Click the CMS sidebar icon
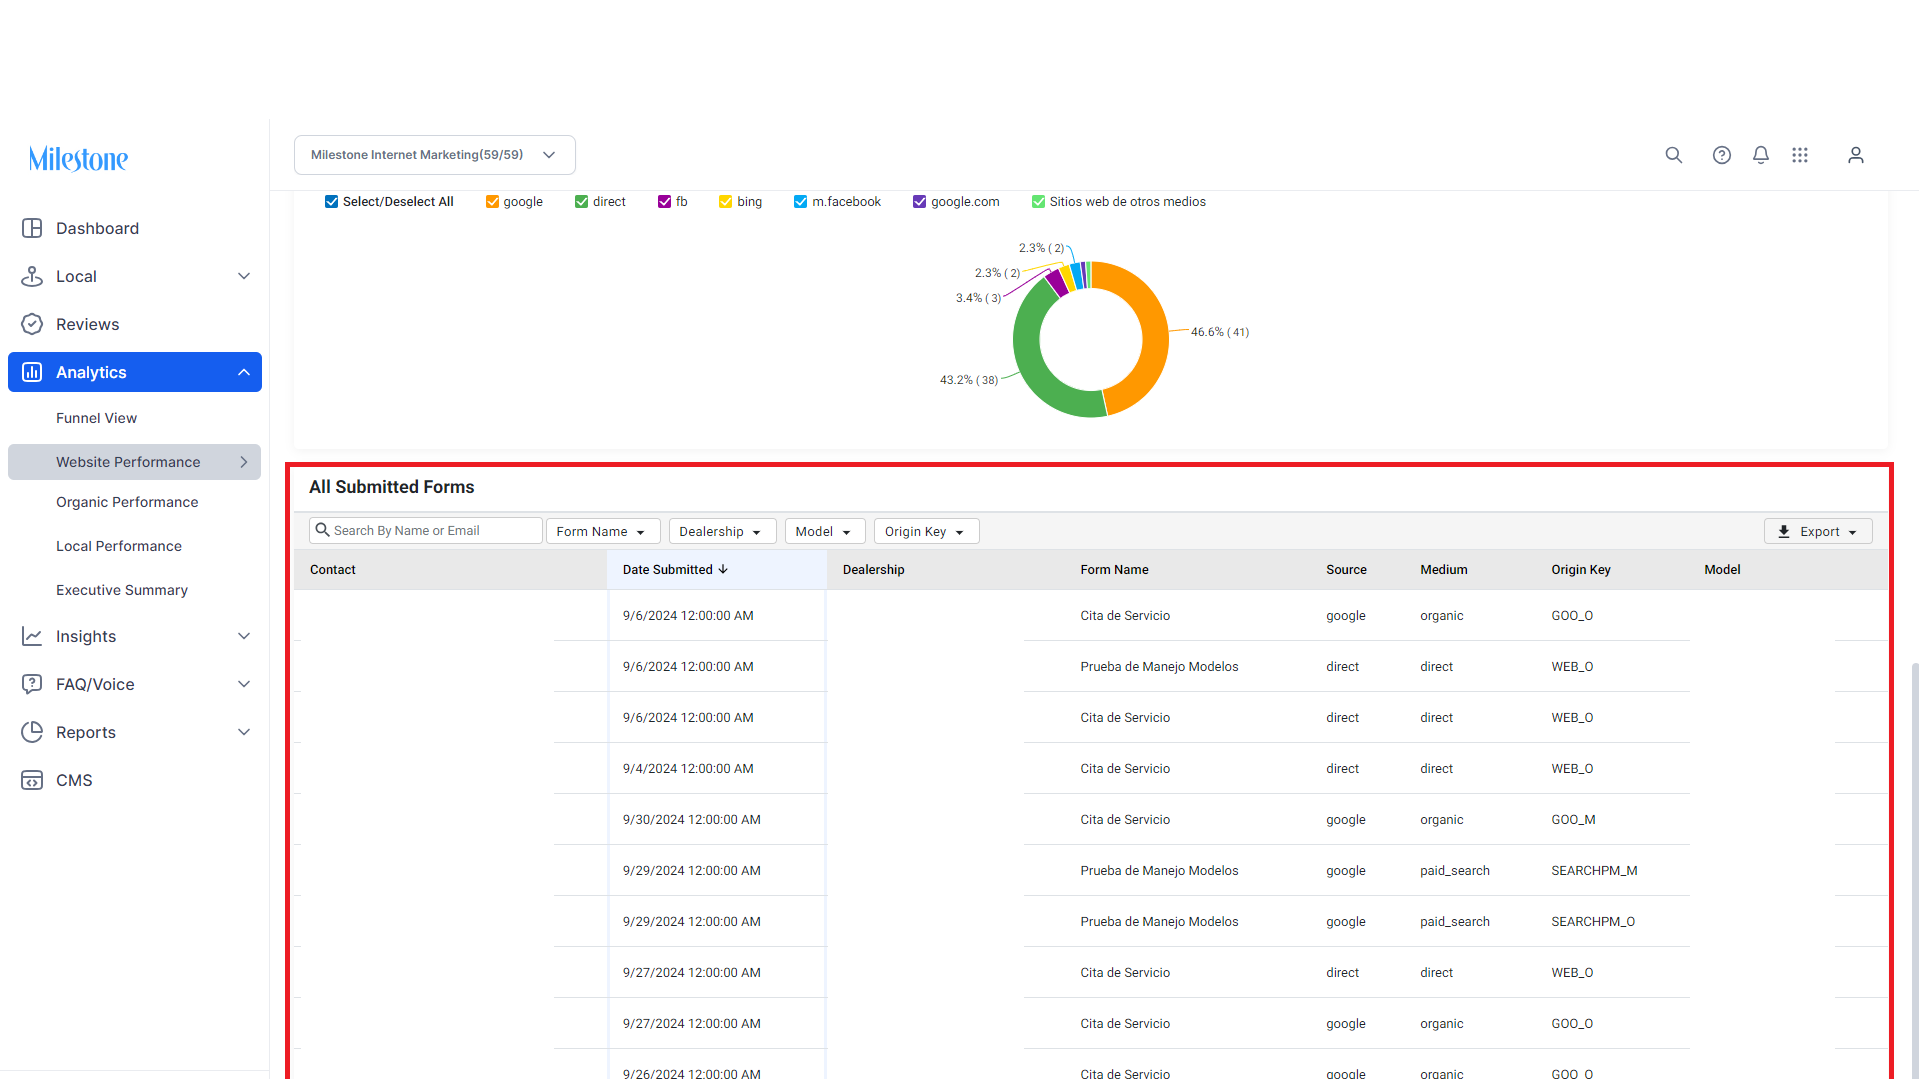This screenshot has height=1079, width=1919. click(32, 780)
